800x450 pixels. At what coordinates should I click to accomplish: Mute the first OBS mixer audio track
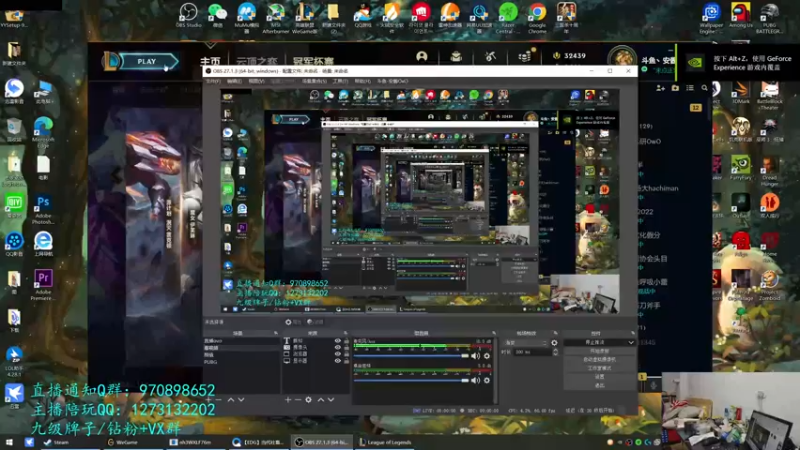(476, 356)
